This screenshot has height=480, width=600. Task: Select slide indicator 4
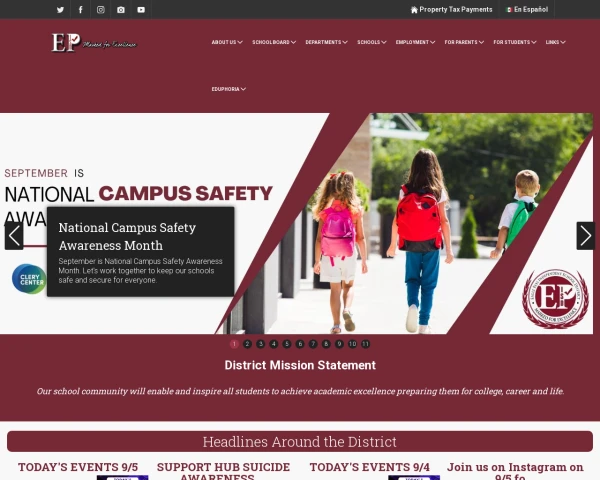click(274, 344)
